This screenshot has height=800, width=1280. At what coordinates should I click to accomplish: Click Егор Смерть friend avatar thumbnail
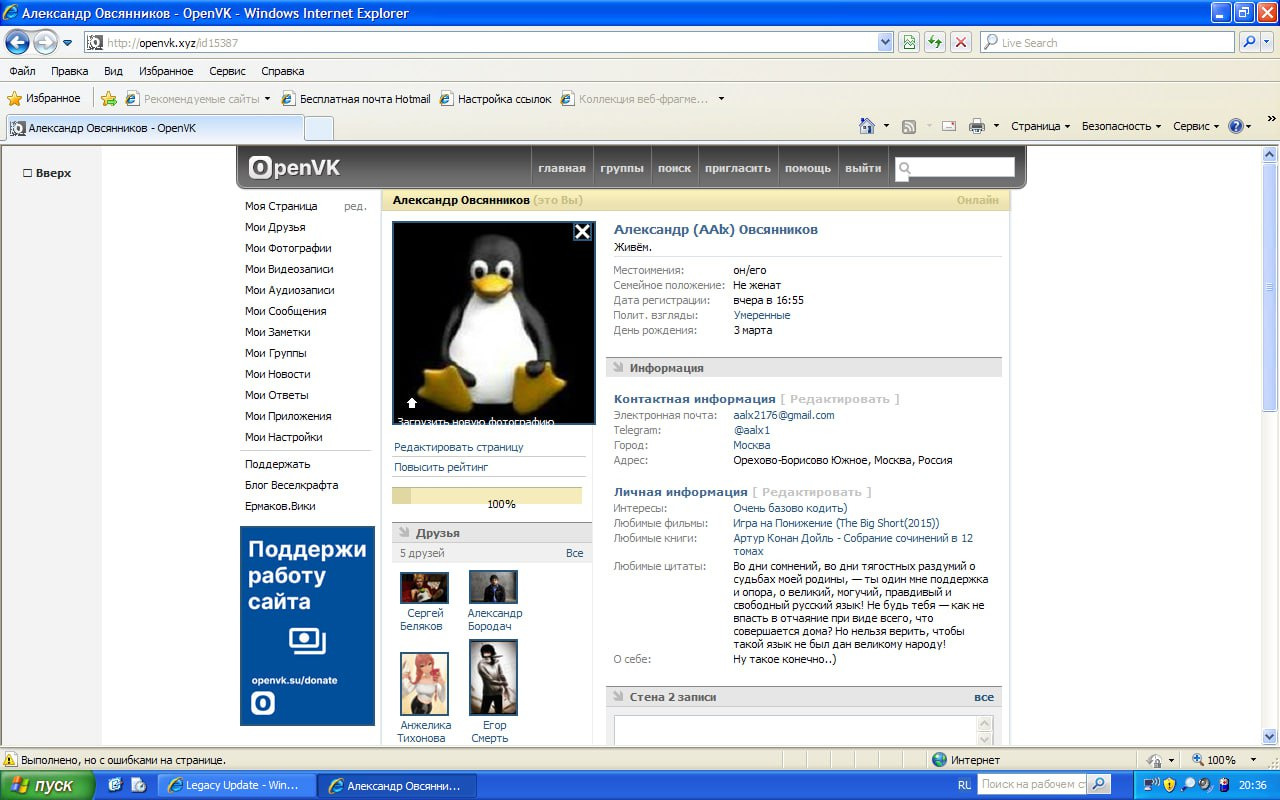493,677
